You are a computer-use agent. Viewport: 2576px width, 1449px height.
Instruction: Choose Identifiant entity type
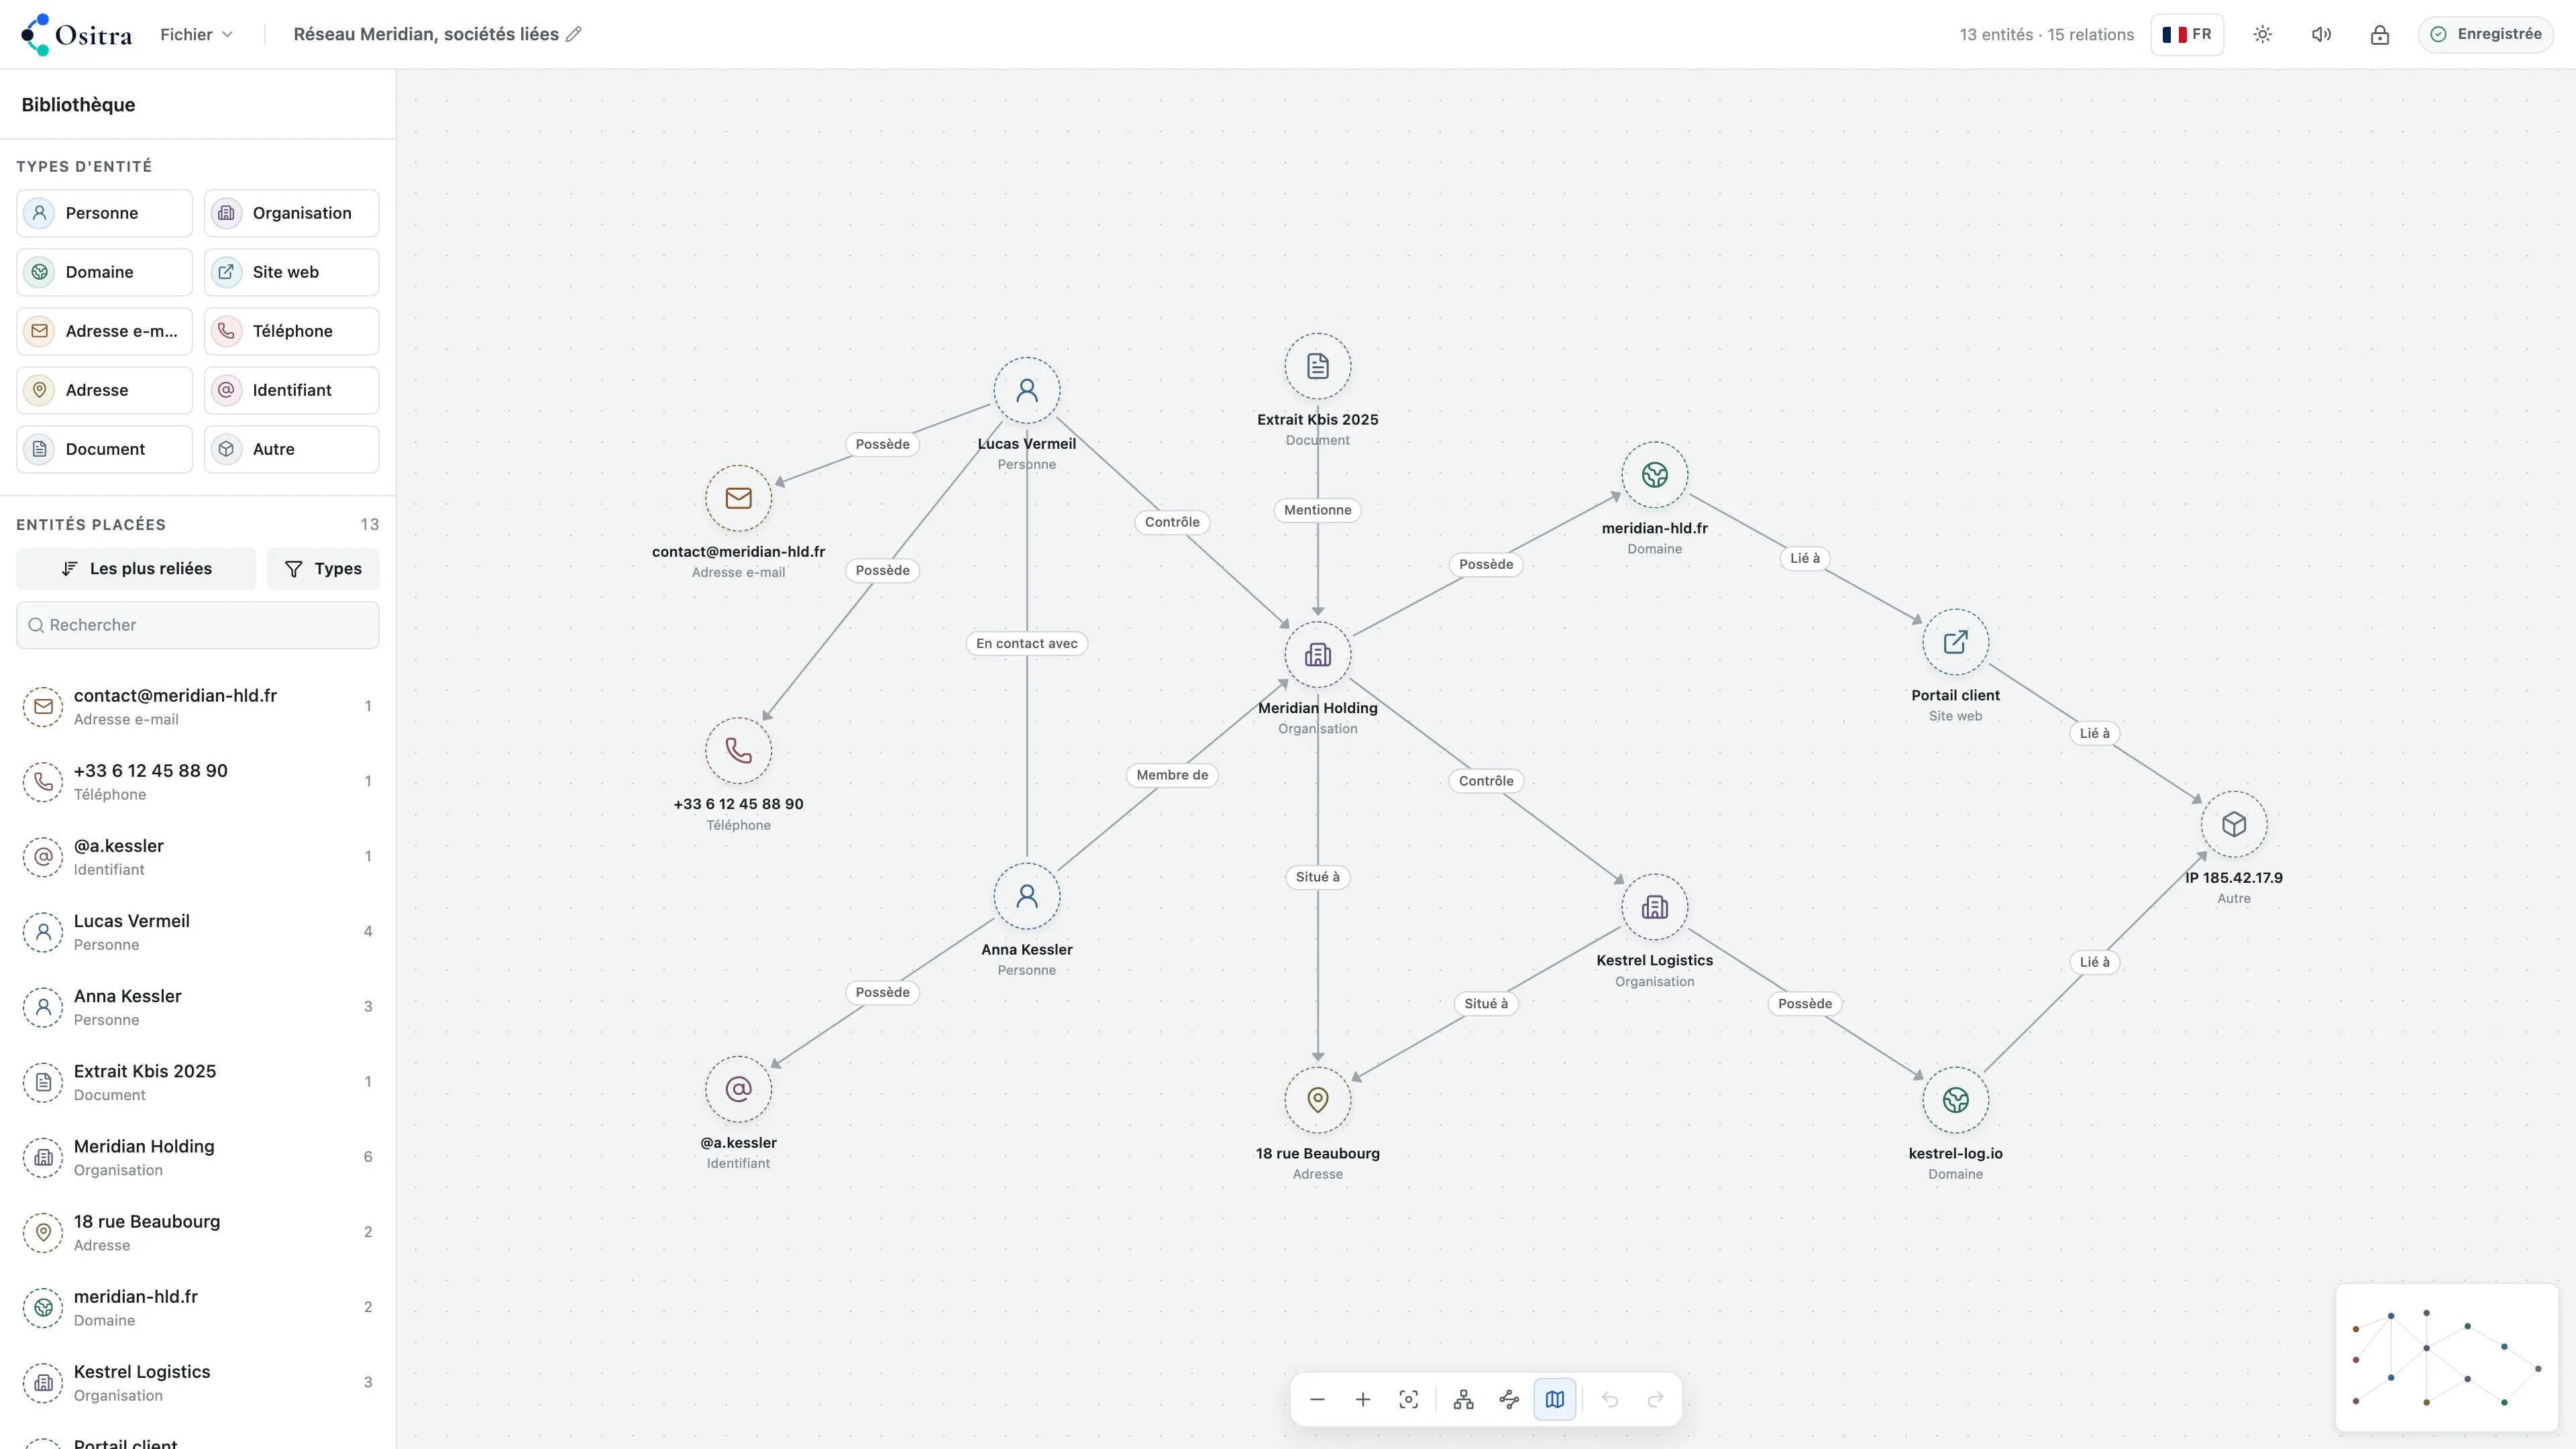(291, 390)
